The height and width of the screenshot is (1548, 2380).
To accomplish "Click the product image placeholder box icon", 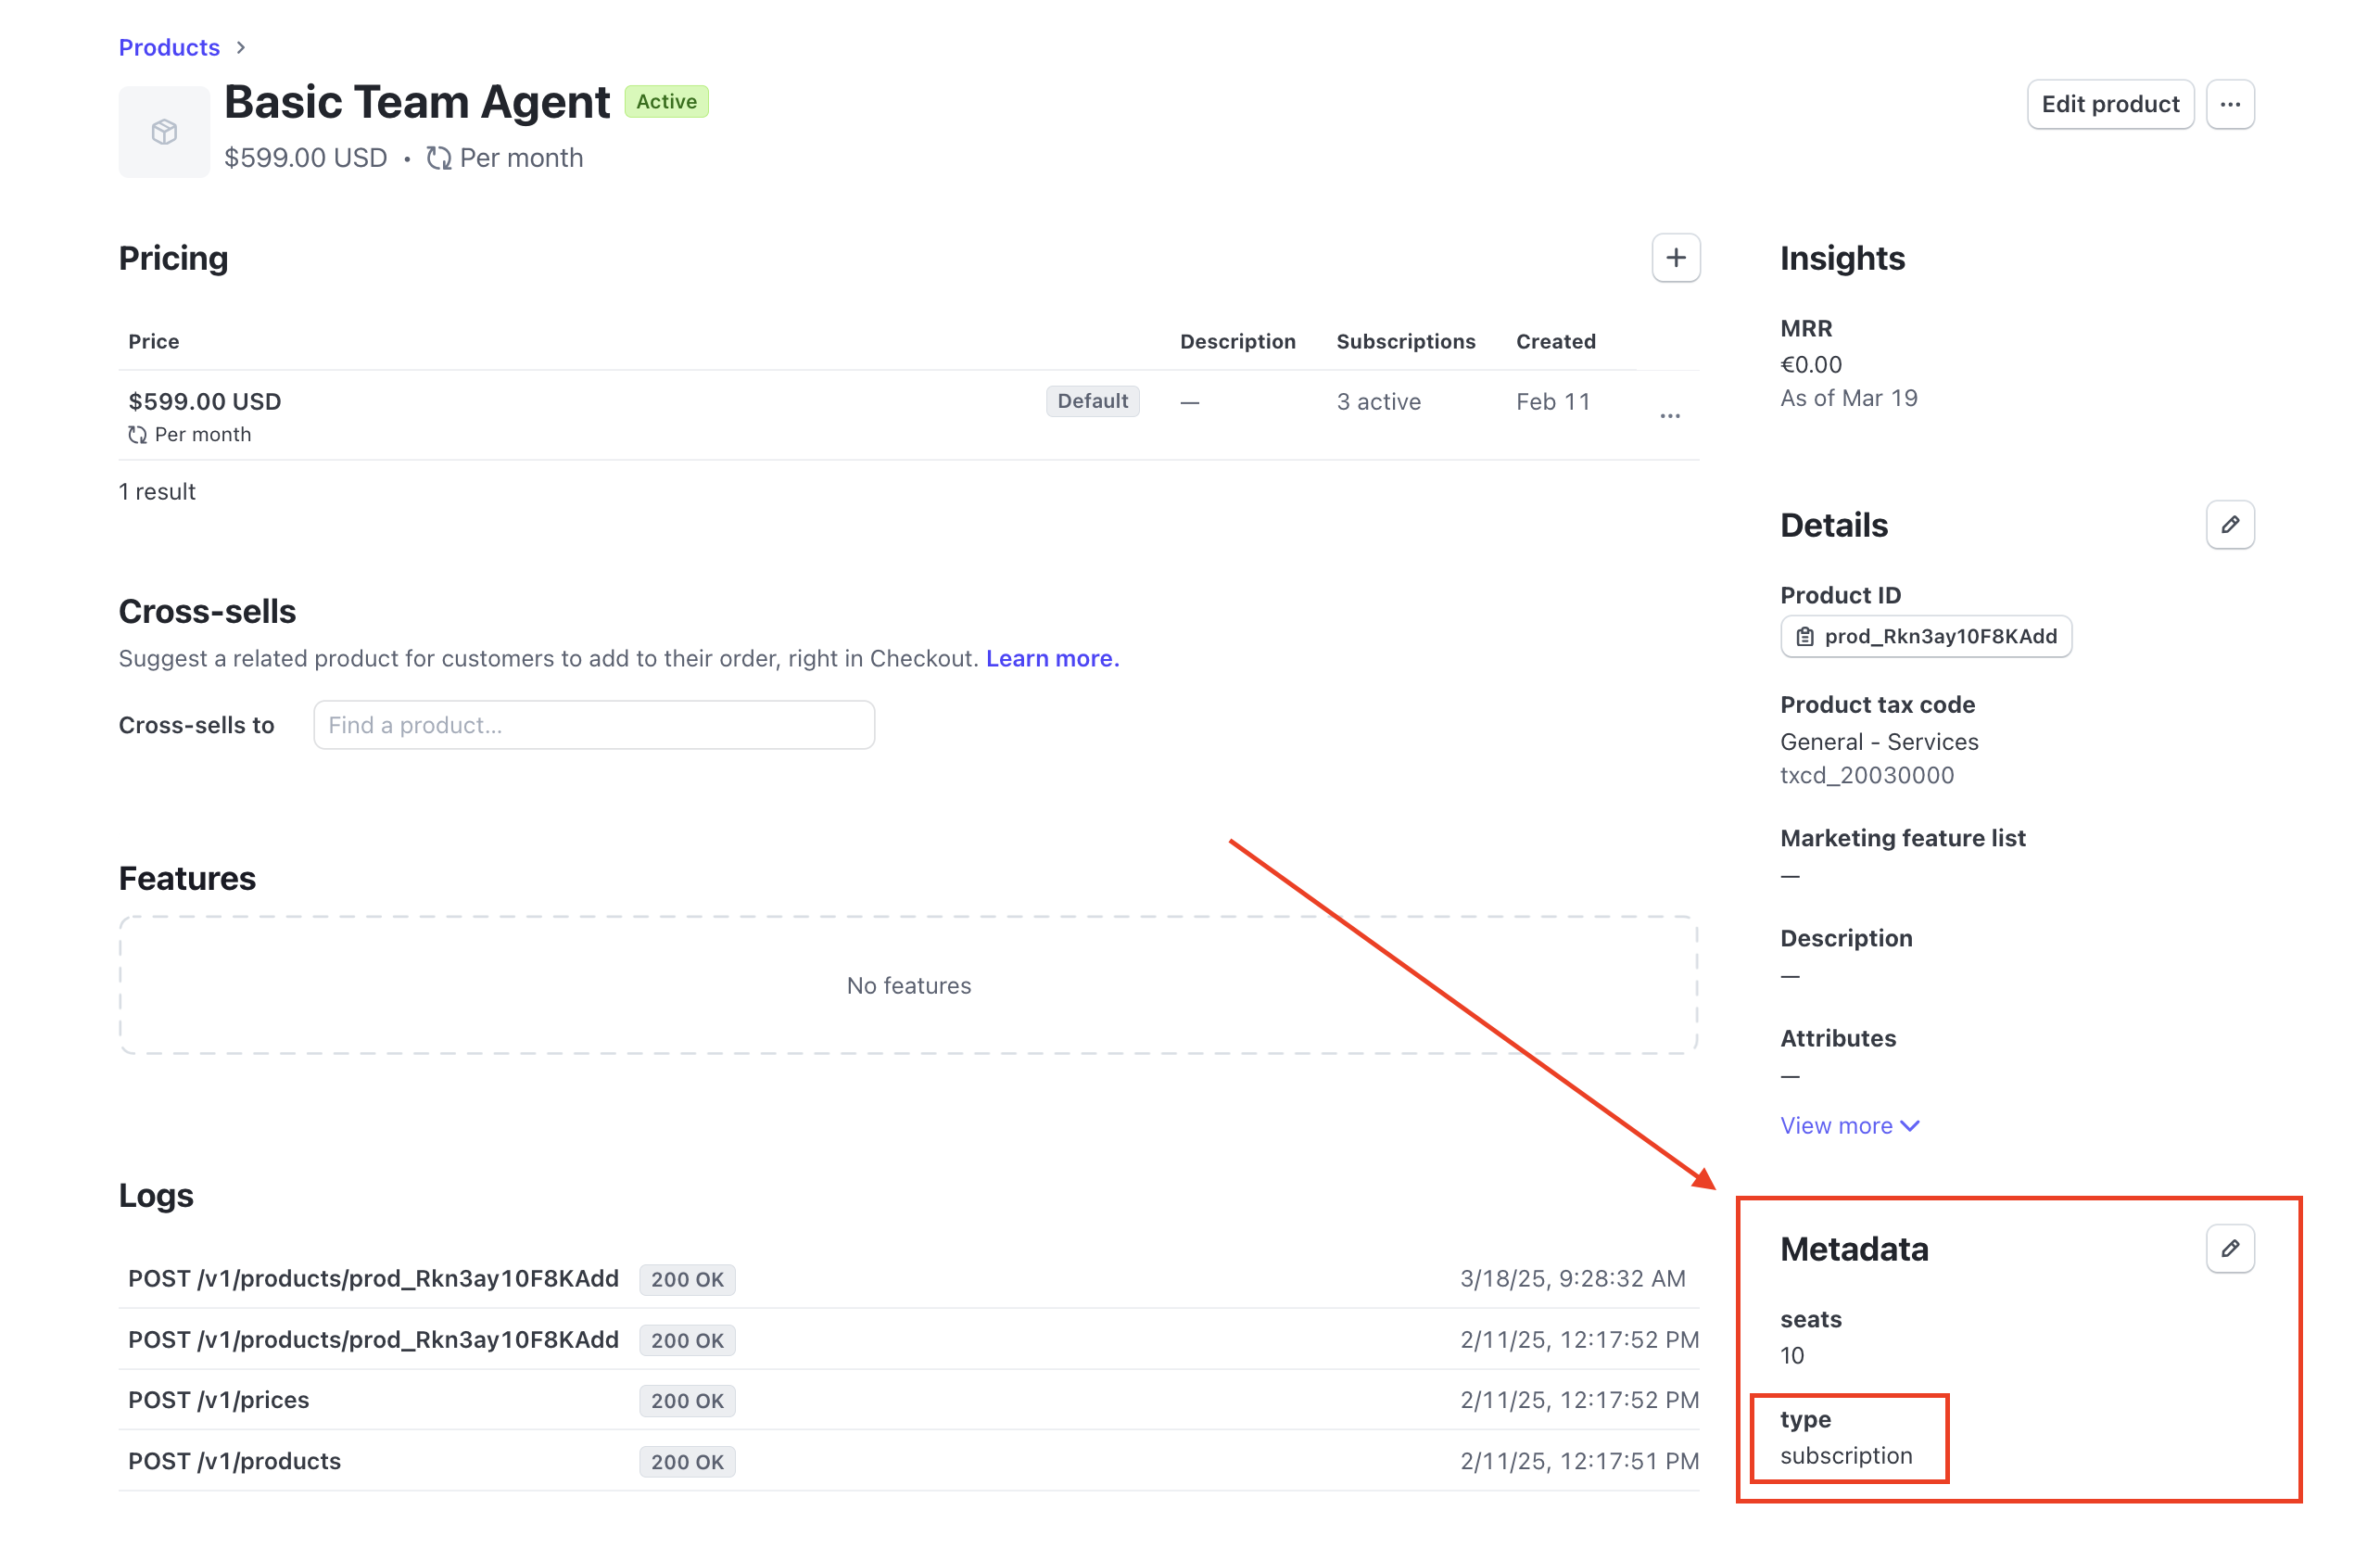I will [164, 132].
